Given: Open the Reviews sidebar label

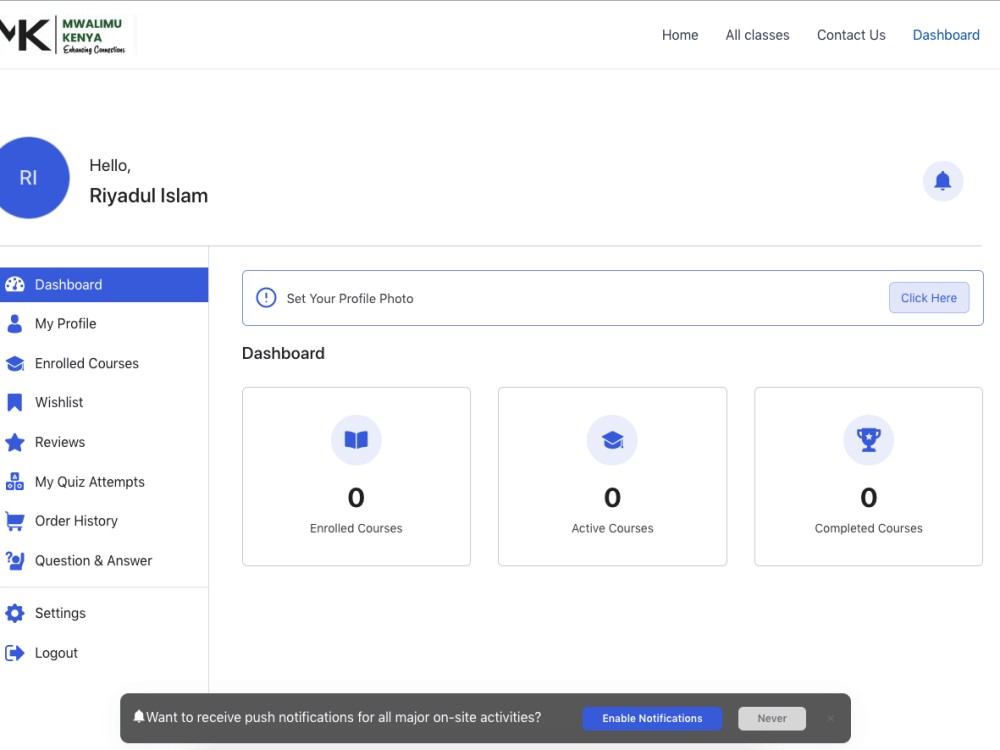Looking at the screenshot, I should [x=60, y=442].
